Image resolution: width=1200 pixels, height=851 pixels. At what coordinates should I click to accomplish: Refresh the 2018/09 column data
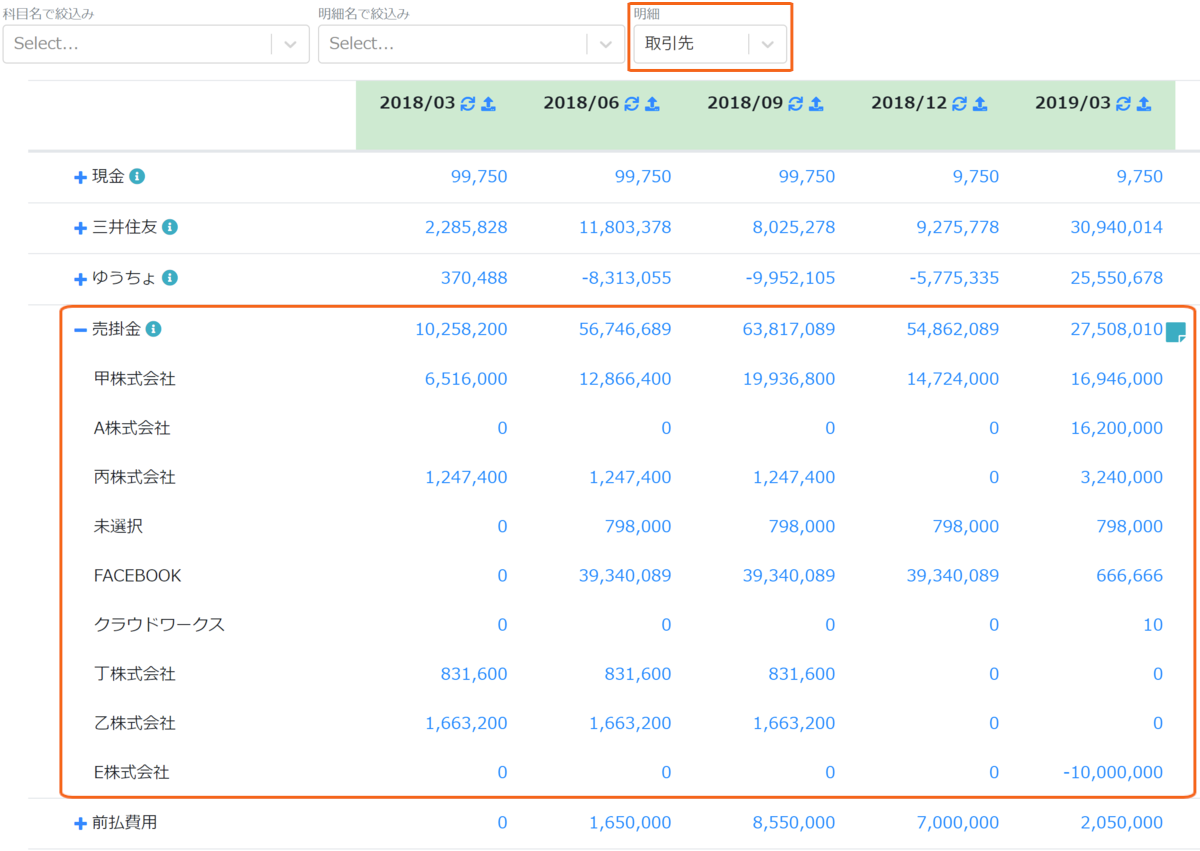[x=796, y=103]
